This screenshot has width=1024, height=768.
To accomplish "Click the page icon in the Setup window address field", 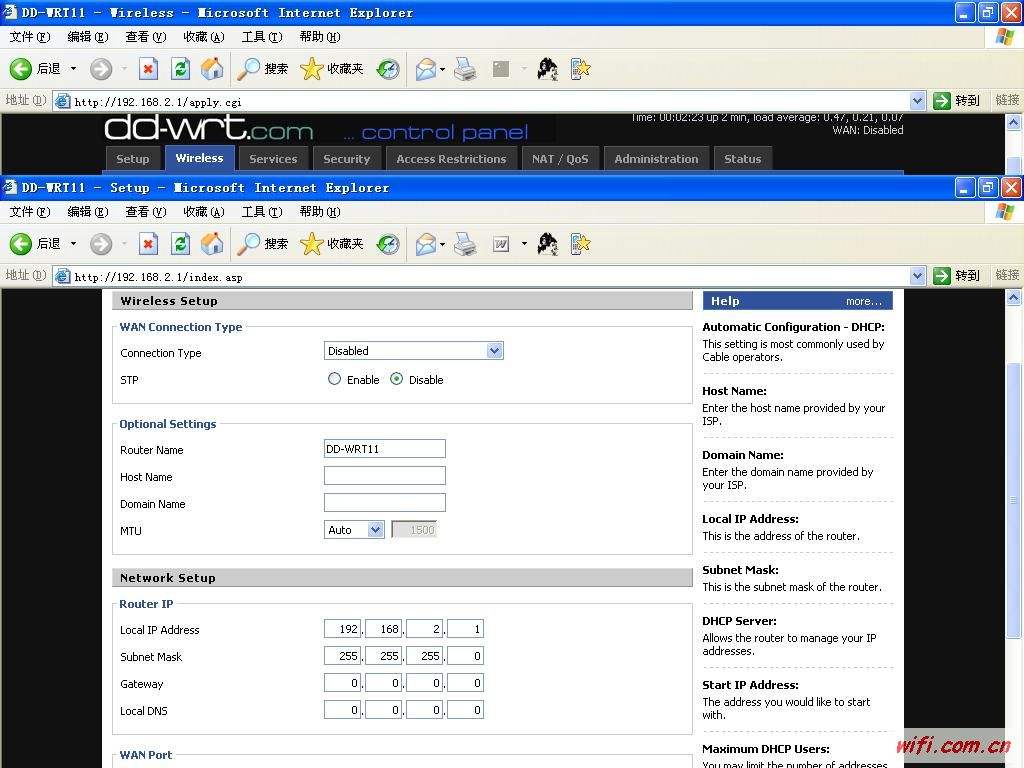I will (x=63, y=276).
